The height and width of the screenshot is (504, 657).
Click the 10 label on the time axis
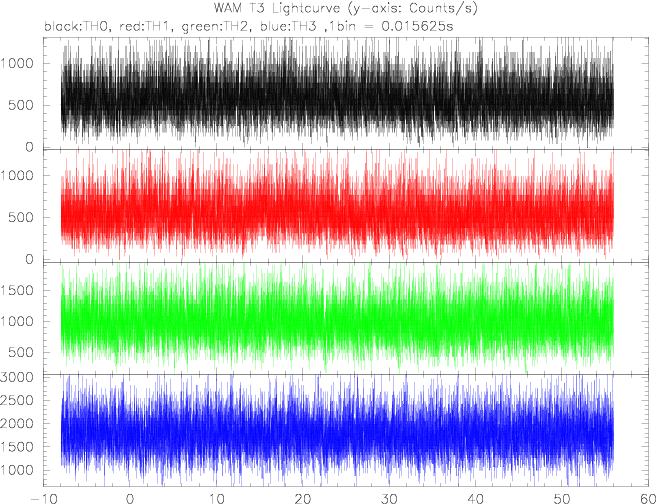coord(216,498)
